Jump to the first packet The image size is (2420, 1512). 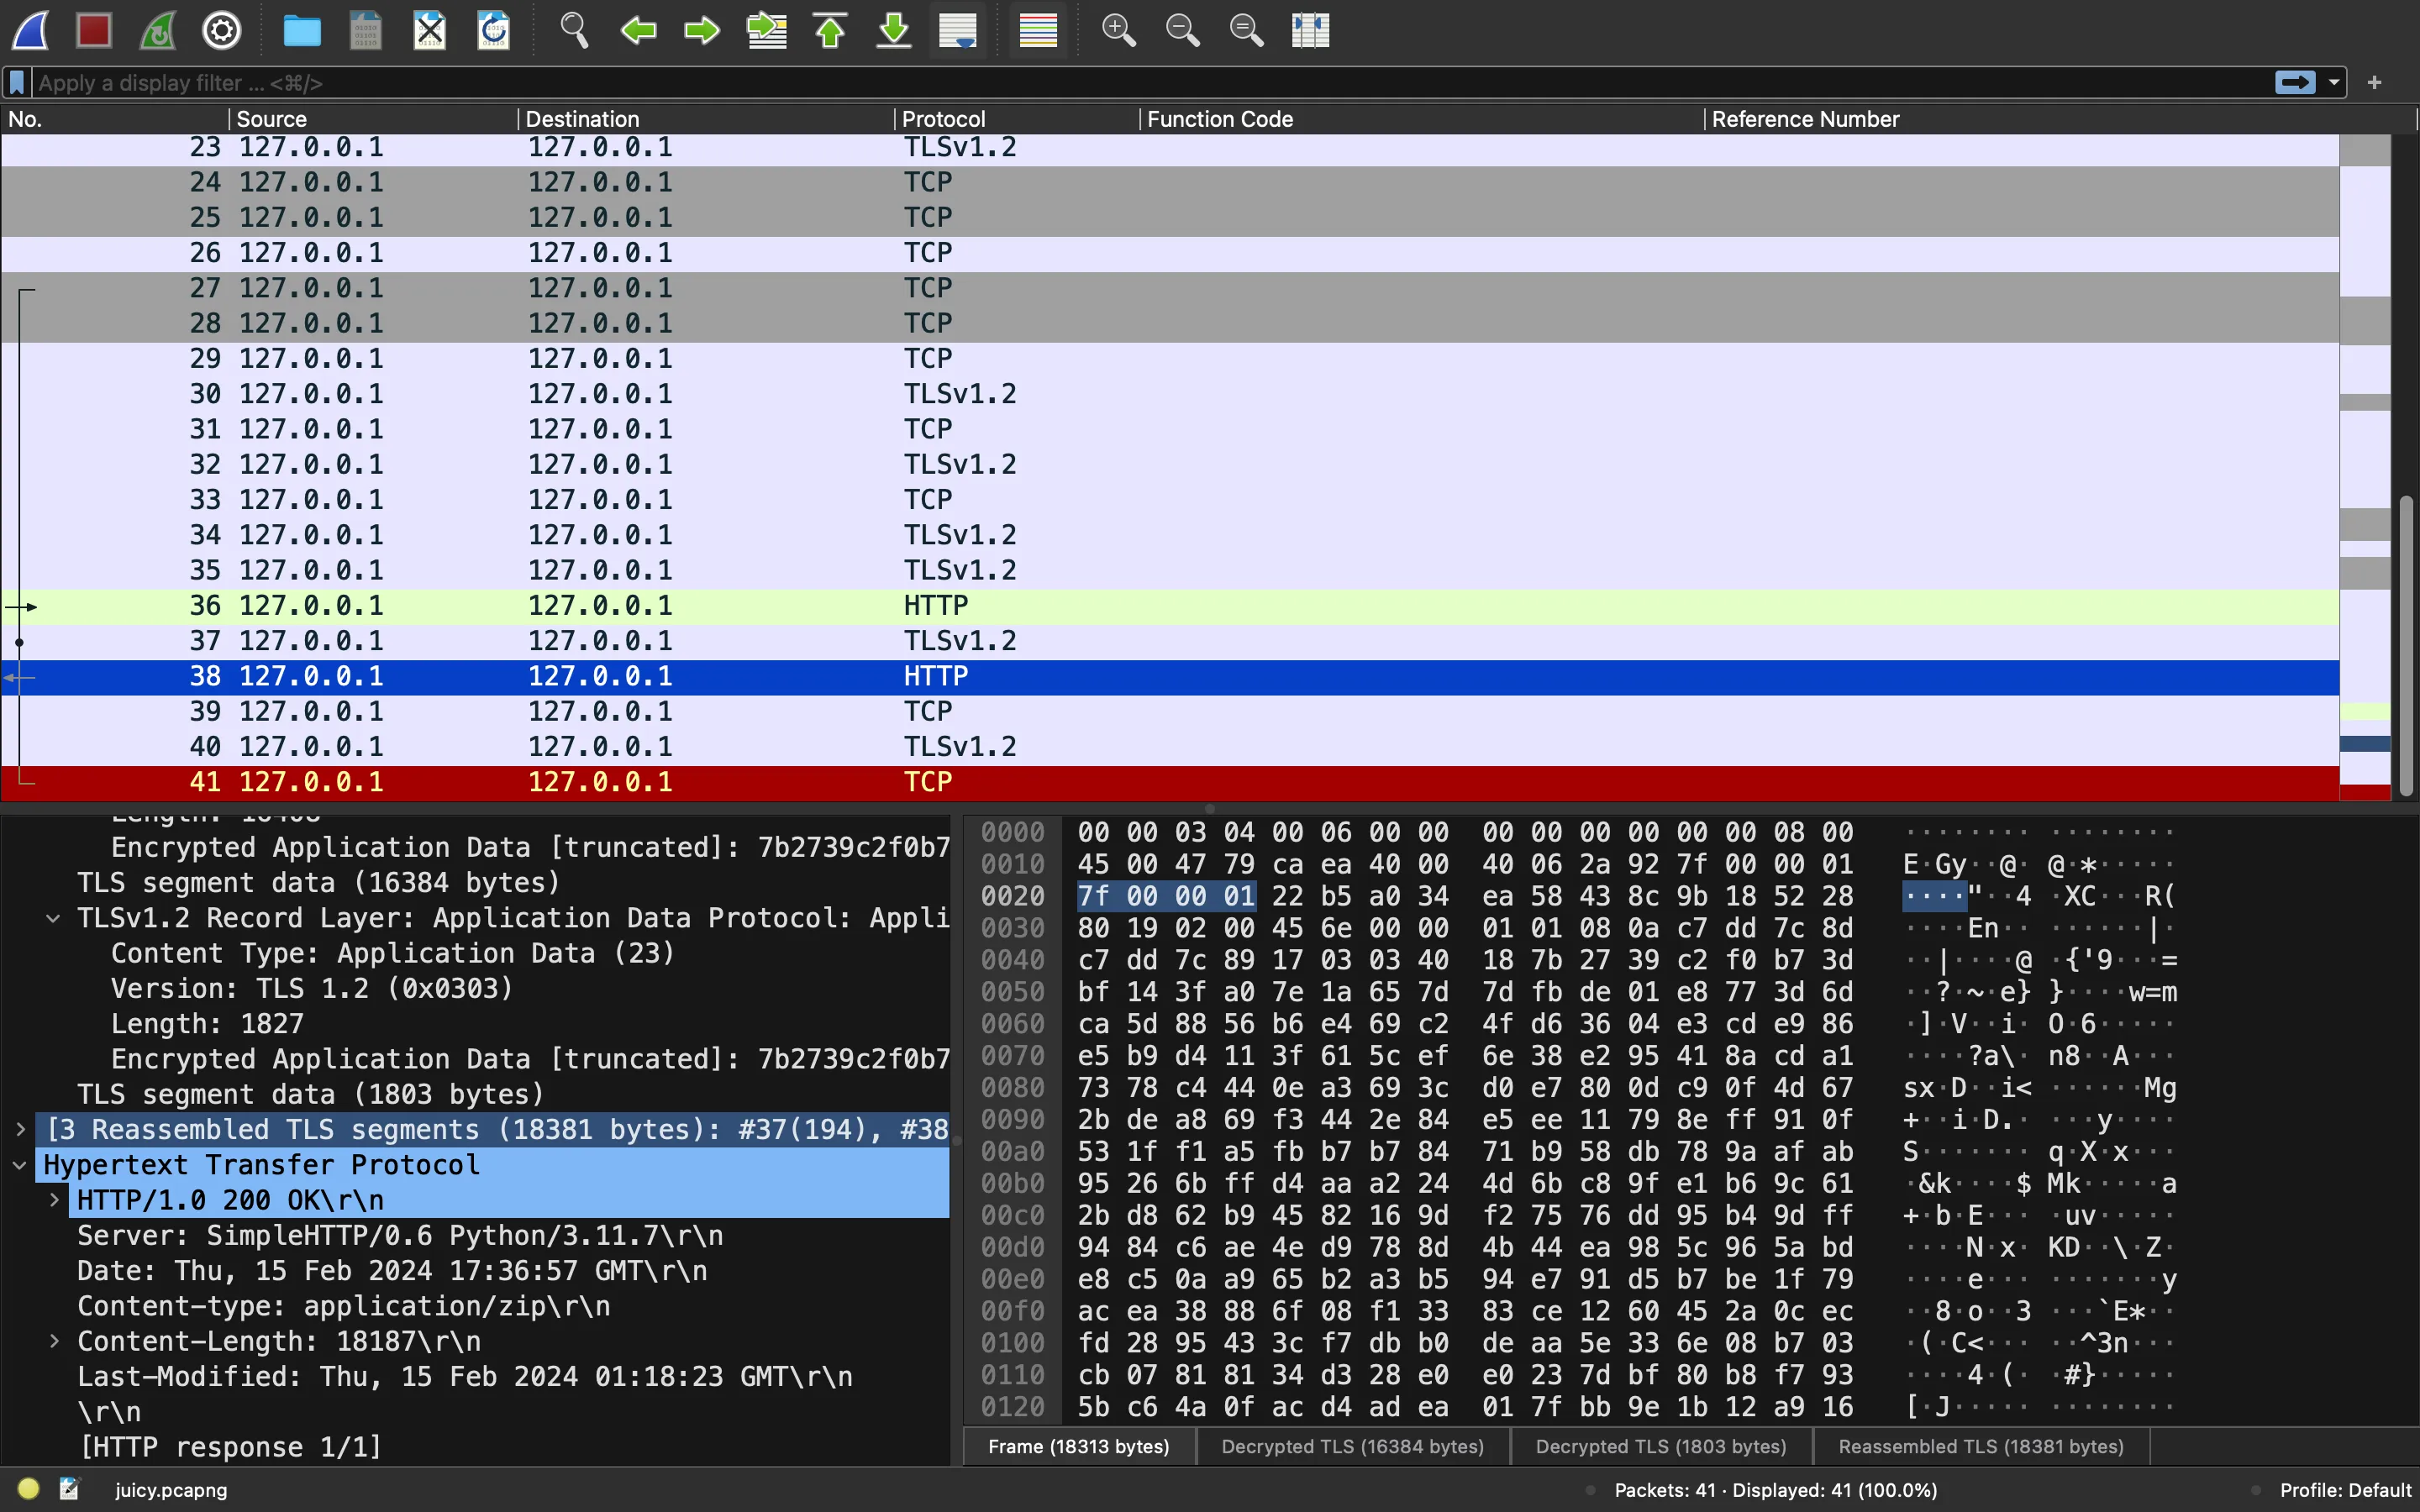coord(830,30)
